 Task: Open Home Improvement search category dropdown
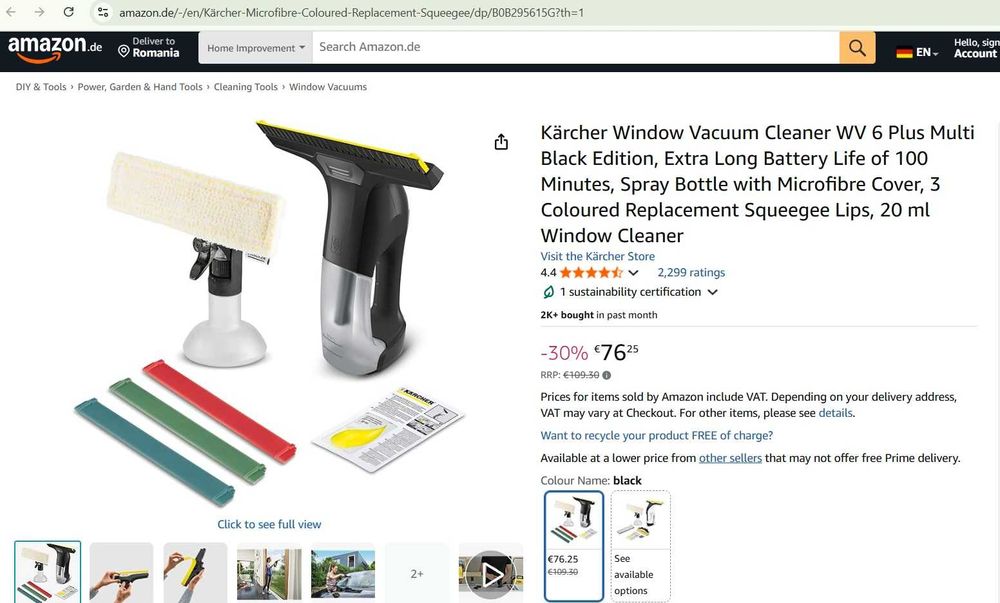255,48
